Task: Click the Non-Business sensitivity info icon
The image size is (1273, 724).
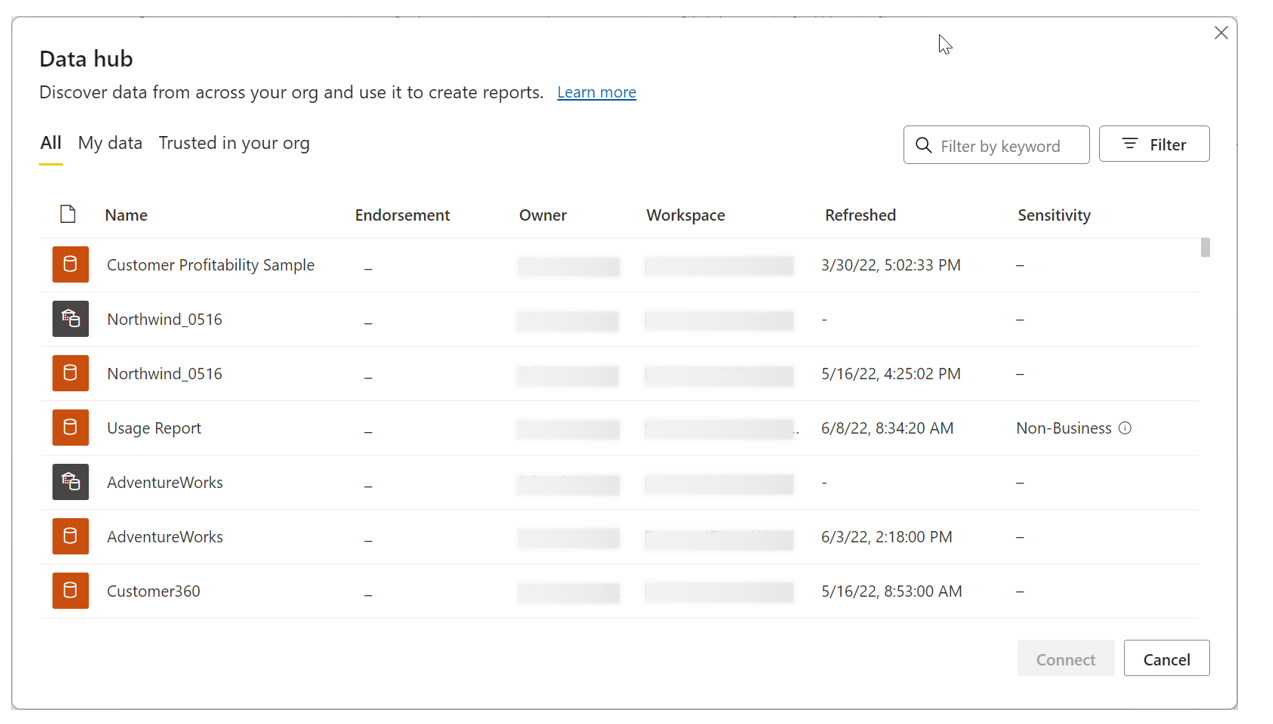Action: pos(1125,428)
